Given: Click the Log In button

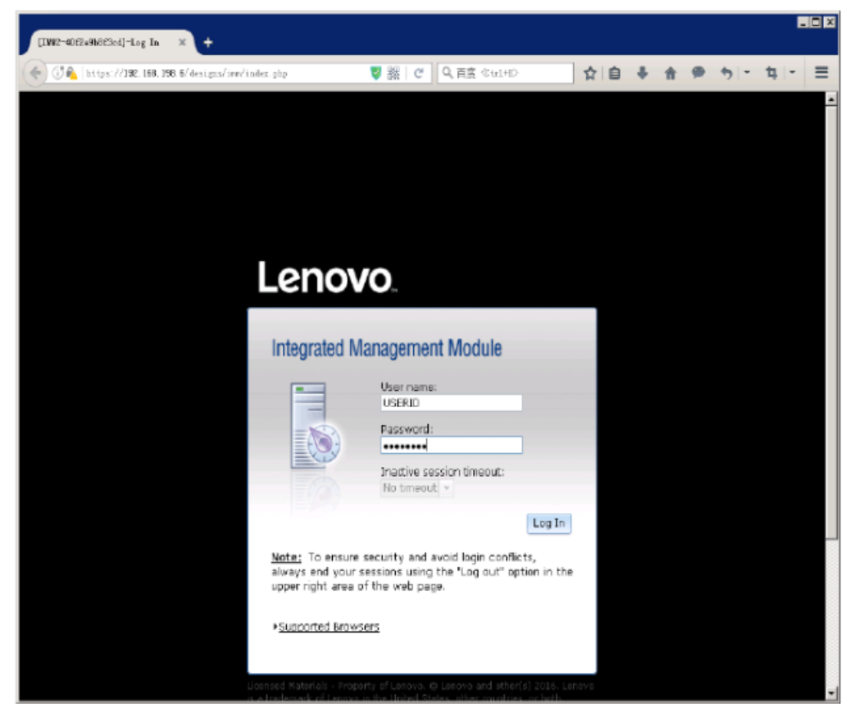Looking at the screenshot, I should [549, 523].
